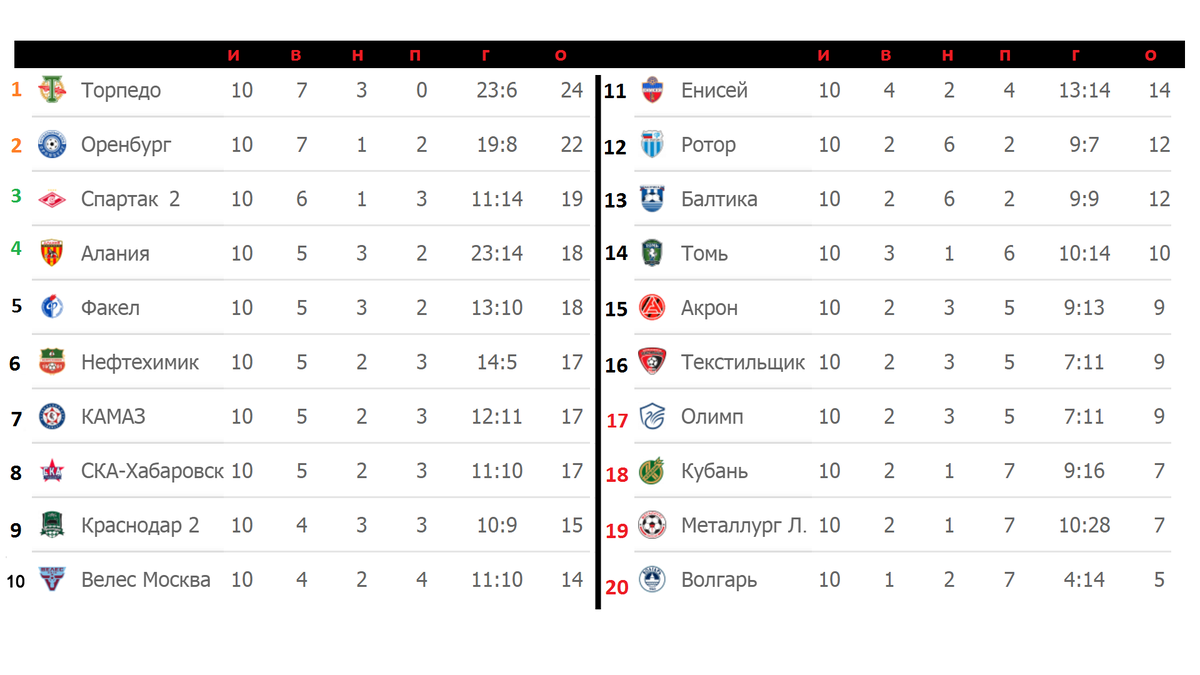
Task: Open the Текстильщик team name link
Action: coord(743,362)
